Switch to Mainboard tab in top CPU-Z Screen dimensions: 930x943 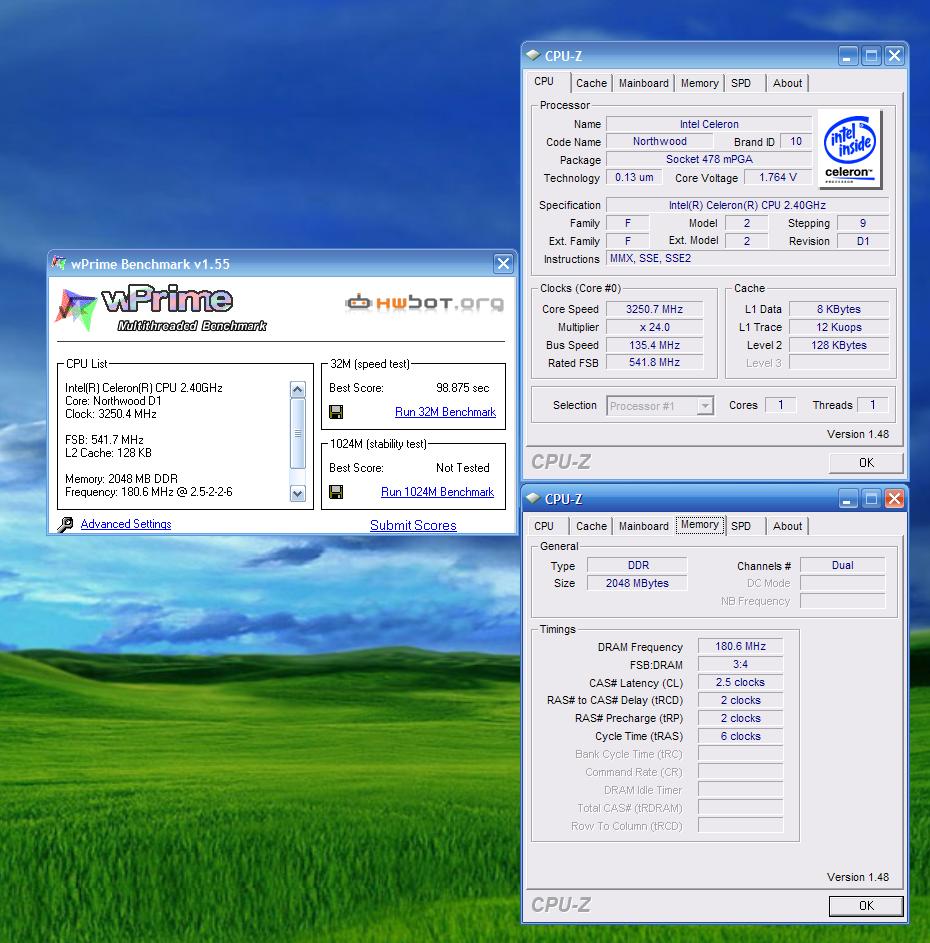(644, 83)
